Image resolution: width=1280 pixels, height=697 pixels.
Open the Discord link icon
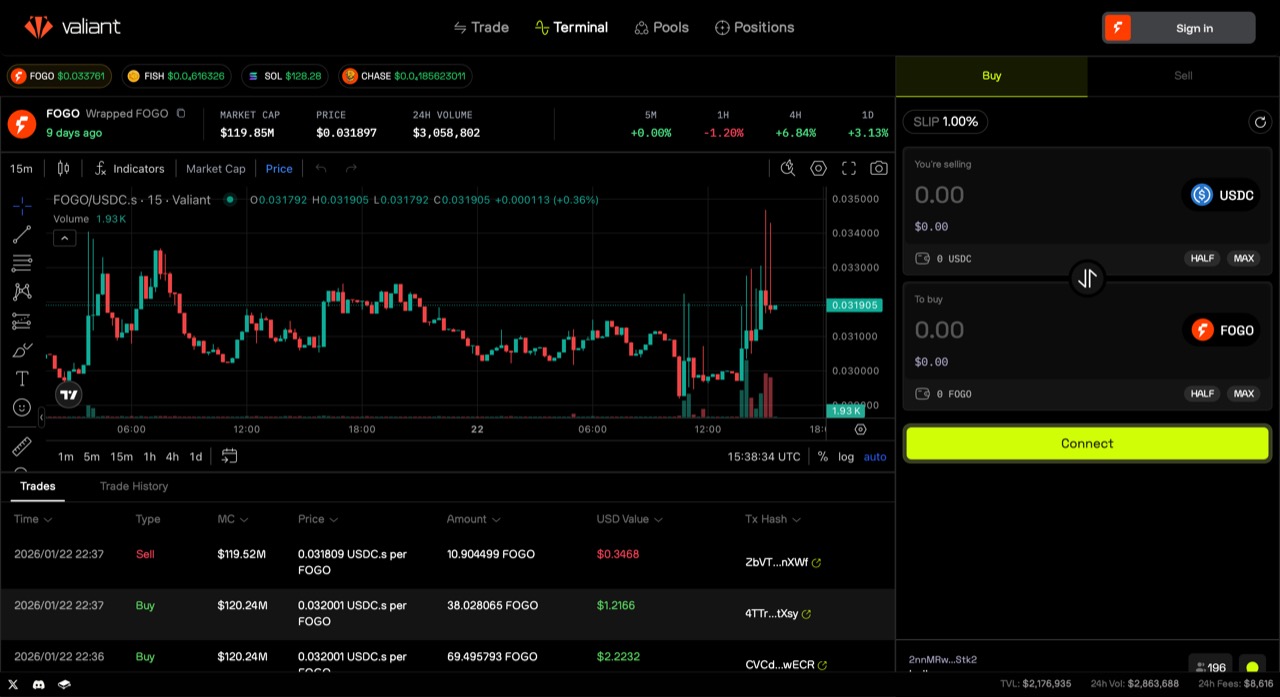point(39,684)
